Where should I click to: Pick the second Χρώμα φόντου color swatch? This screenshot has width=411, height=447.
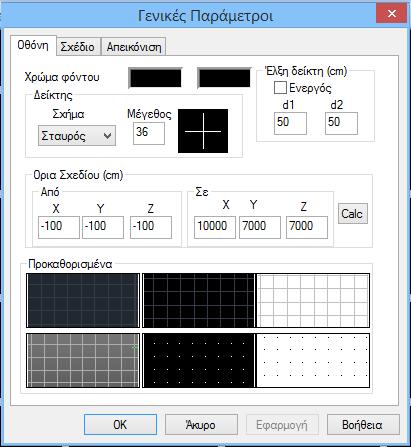pos(224,78)
